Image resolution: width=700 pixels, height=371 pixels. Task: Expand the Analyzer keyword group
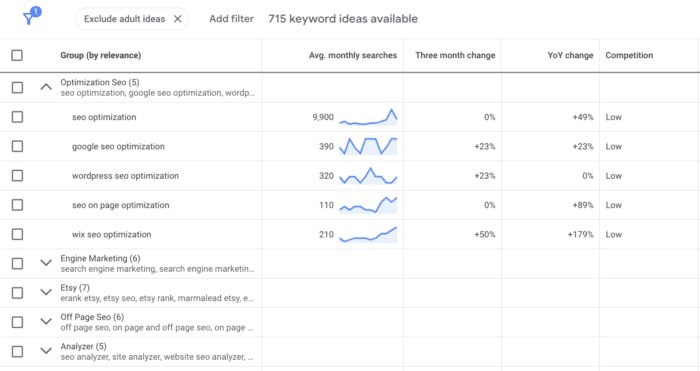point(46,351)
